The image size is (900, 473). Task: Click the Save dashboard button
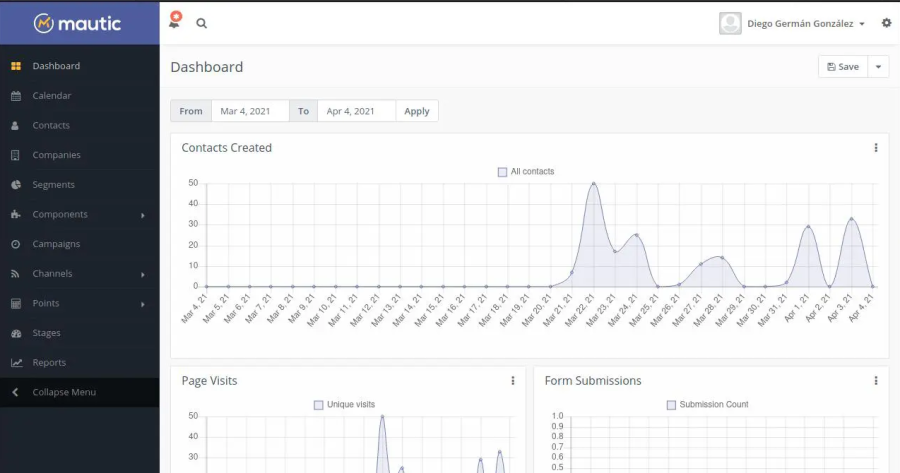click(x=843, y=67)
